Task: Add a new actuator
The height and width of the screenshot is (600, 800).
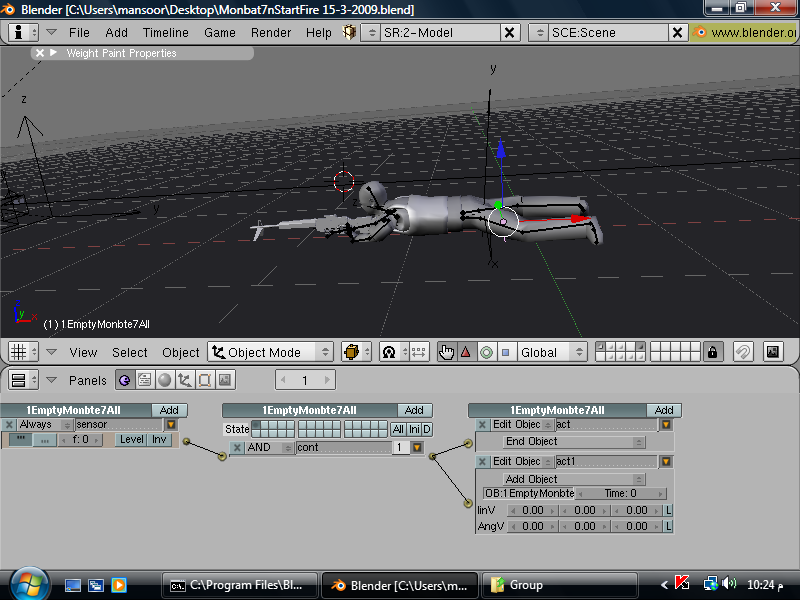Action: point(664,410)
